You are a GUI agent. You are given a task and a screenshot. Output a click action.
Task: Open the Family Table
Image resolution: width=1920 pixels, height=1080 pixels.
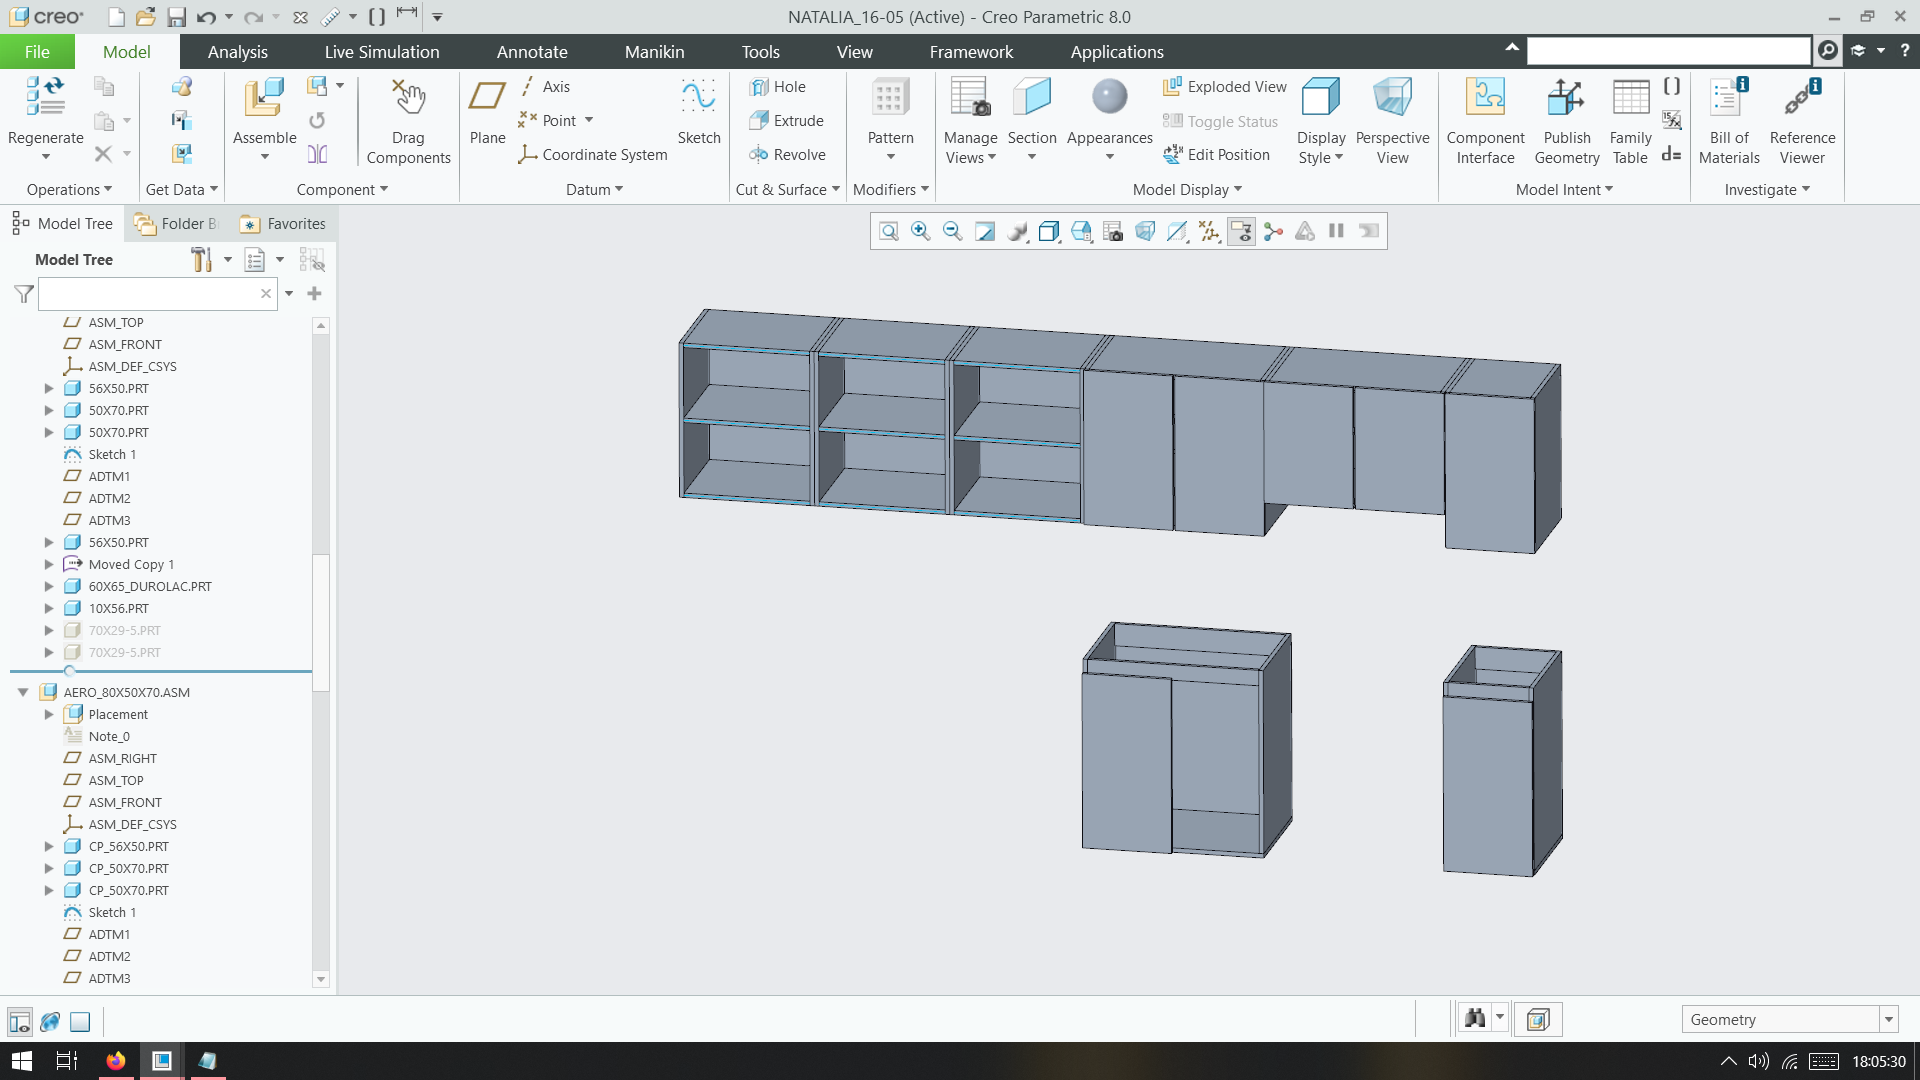coord(1629,118)
